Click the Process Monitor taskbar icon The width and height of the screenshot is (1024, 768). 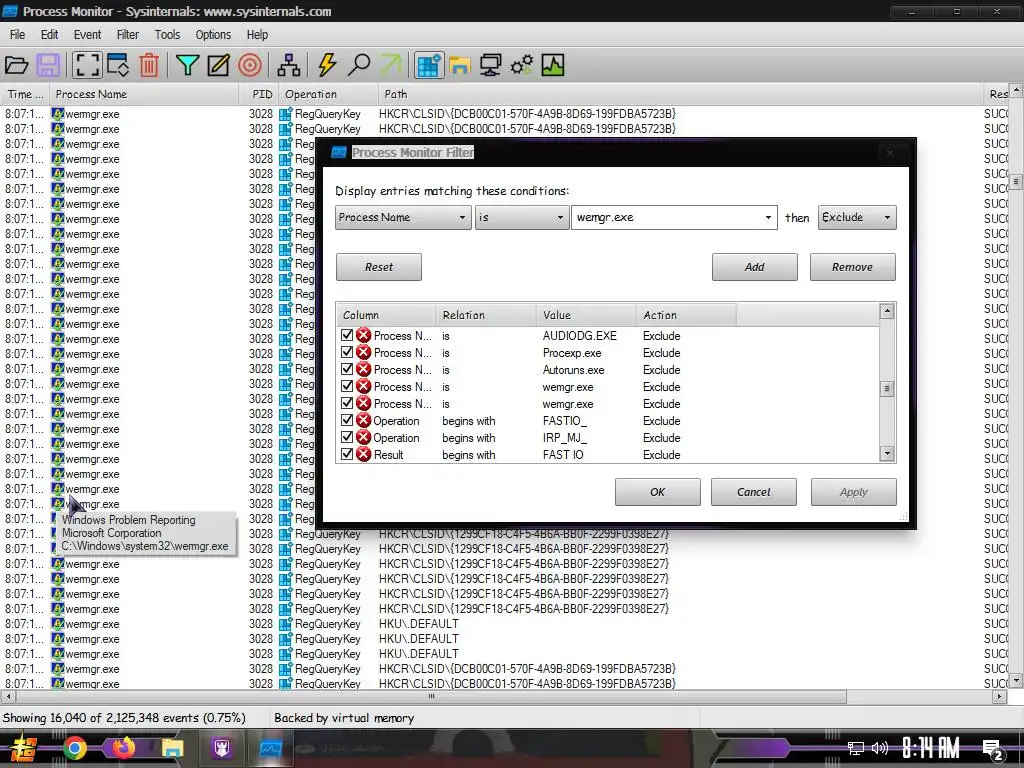270,748
